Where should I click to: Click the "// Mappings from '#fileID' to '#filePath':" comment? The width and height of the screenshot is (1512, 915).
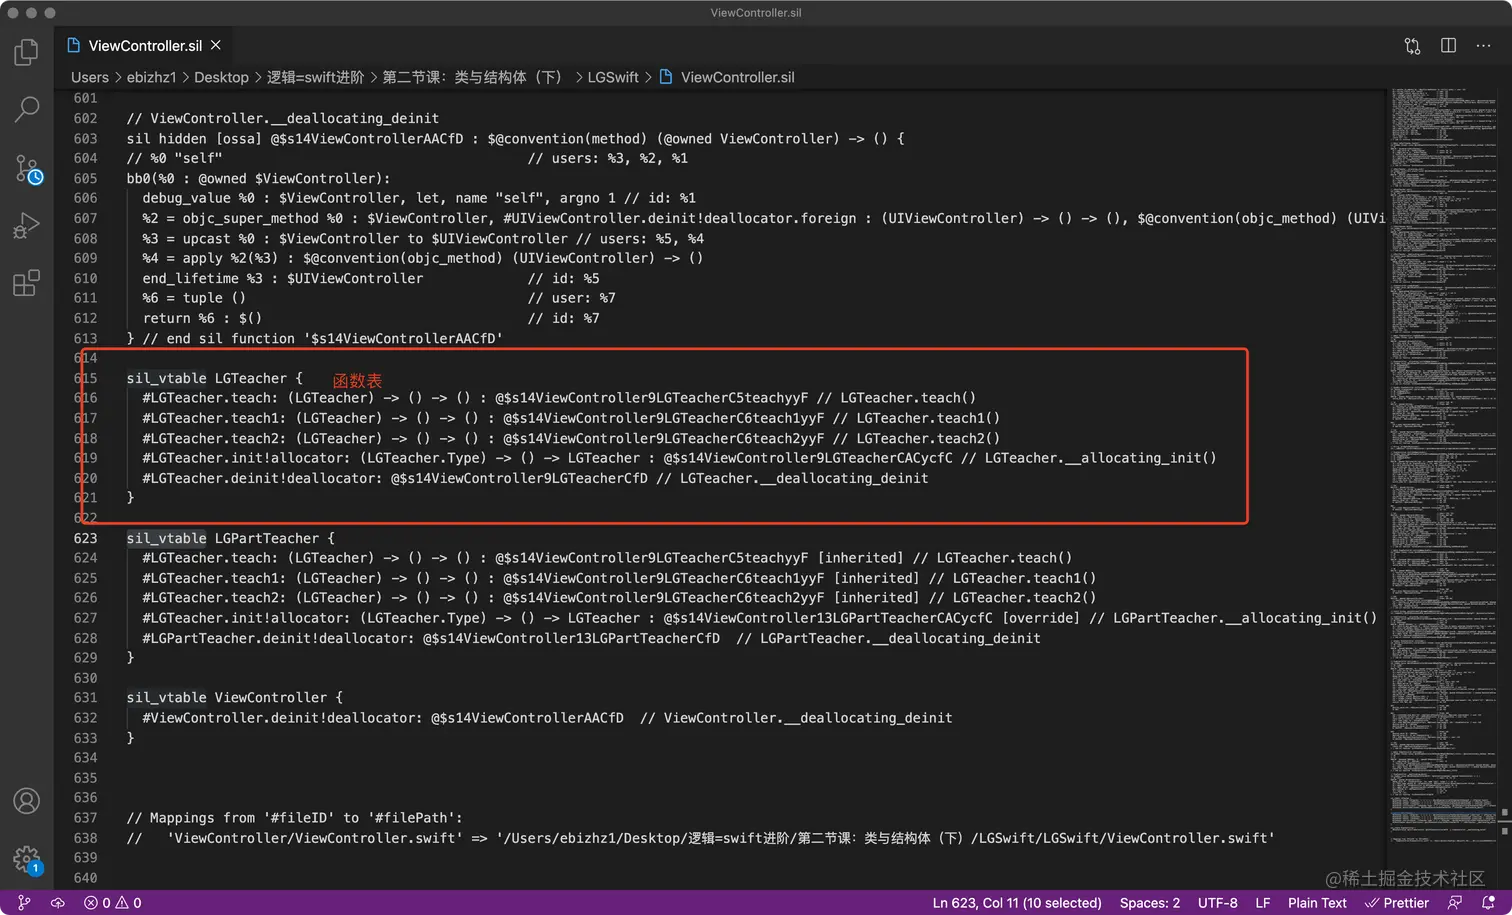click(x=294, y=818)
